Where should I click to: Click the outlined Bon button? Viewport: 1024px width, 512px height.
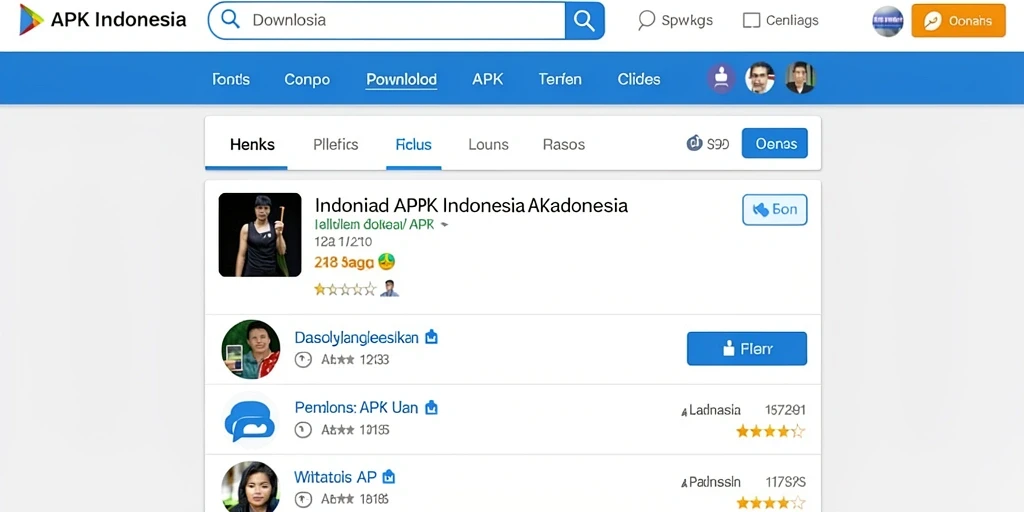click(775, 210)
